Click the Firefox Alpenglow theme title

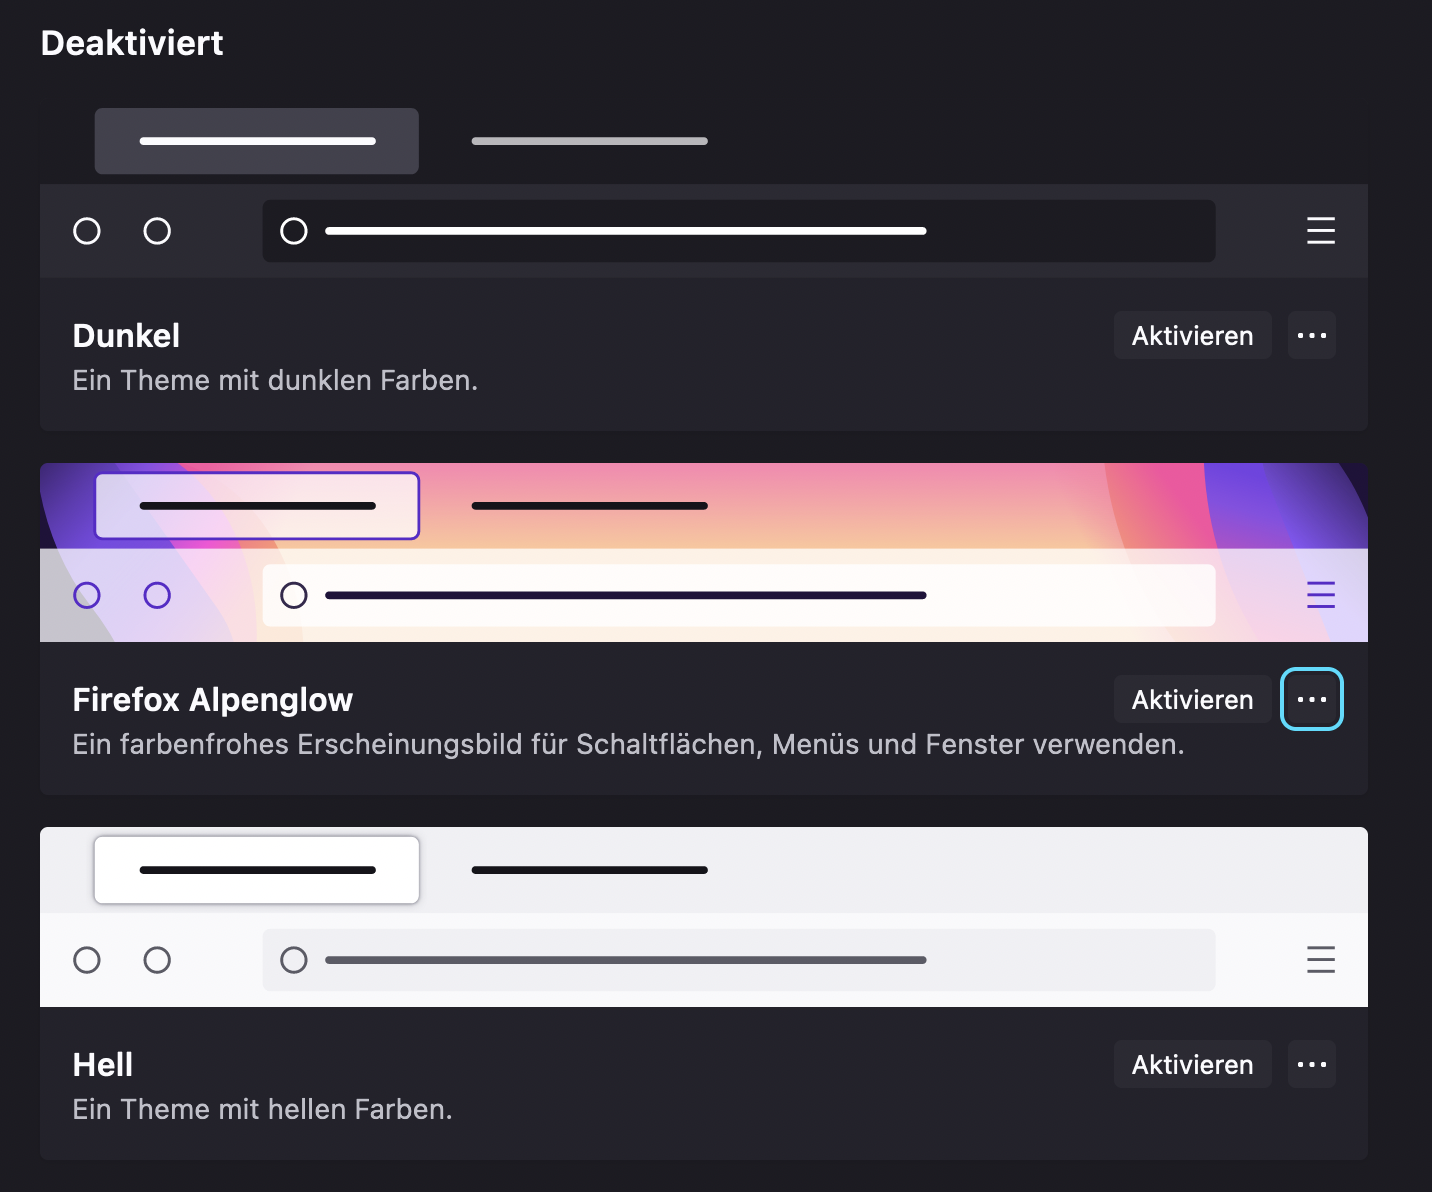pyautogui.click(x=213, y=700)
